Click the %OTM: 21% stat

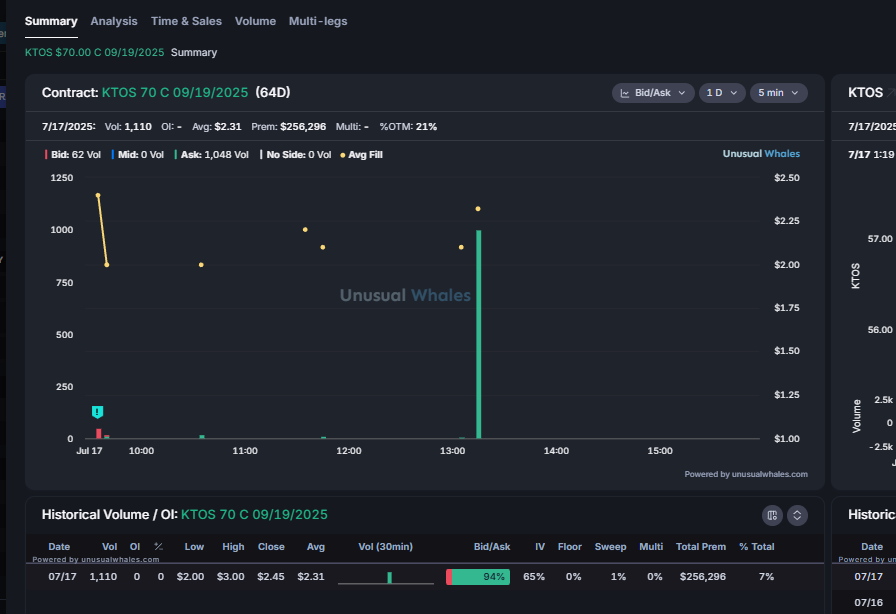[x=408, y=126]
